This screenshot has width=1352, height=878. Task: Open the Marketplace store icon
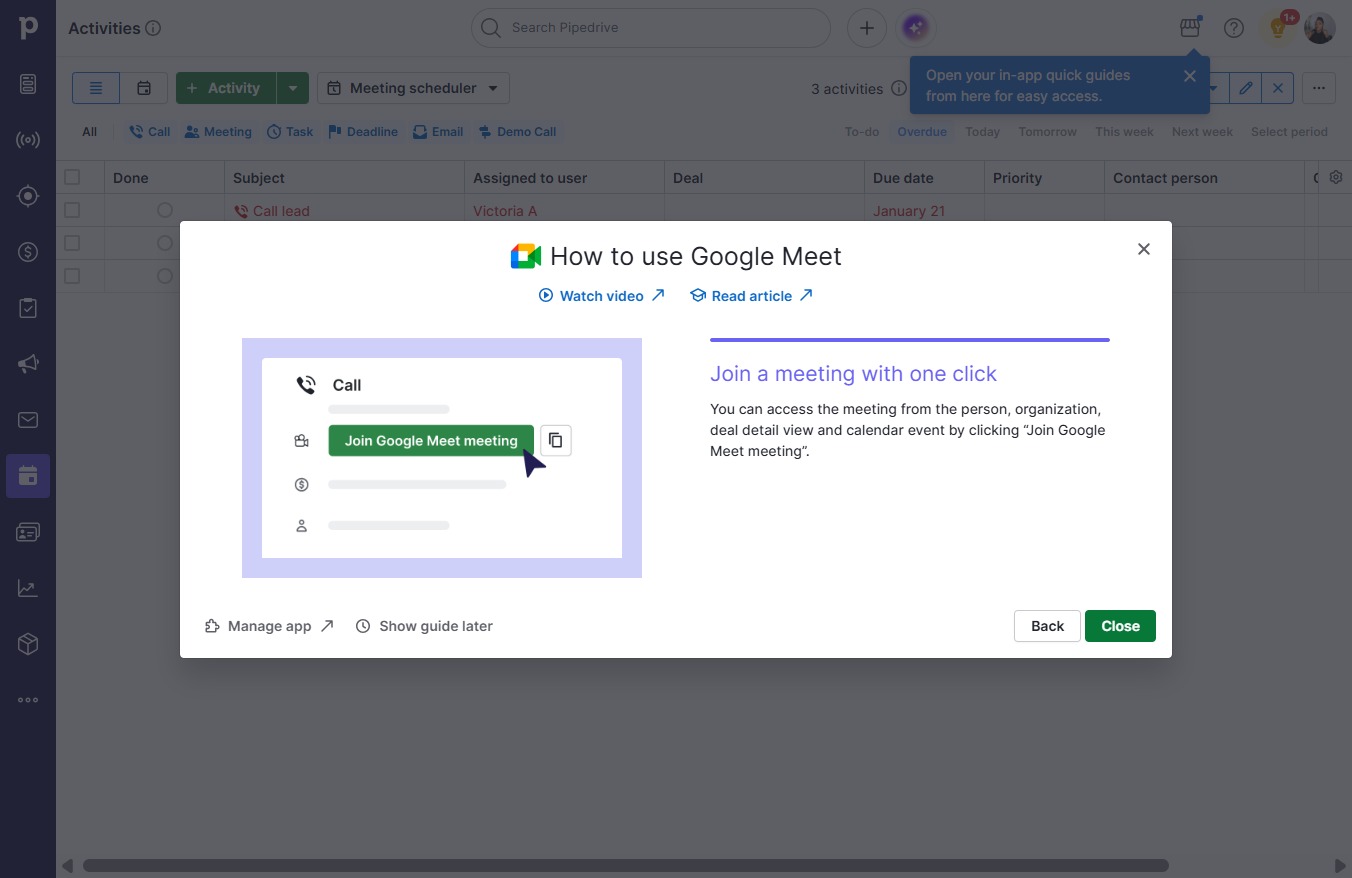click(x=1190, y=28)
